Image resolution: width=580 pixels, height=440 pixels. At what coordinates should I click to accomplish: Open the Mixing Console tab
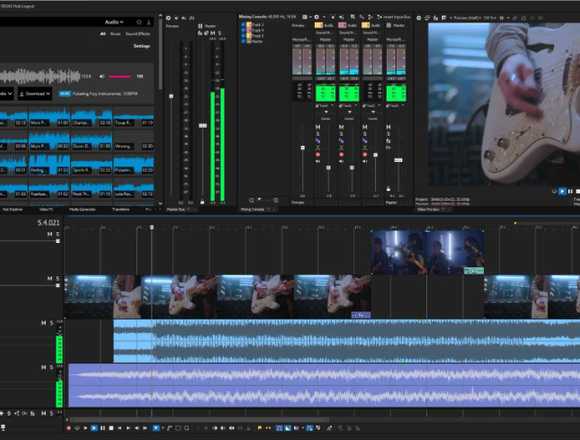tap(253, 209)
